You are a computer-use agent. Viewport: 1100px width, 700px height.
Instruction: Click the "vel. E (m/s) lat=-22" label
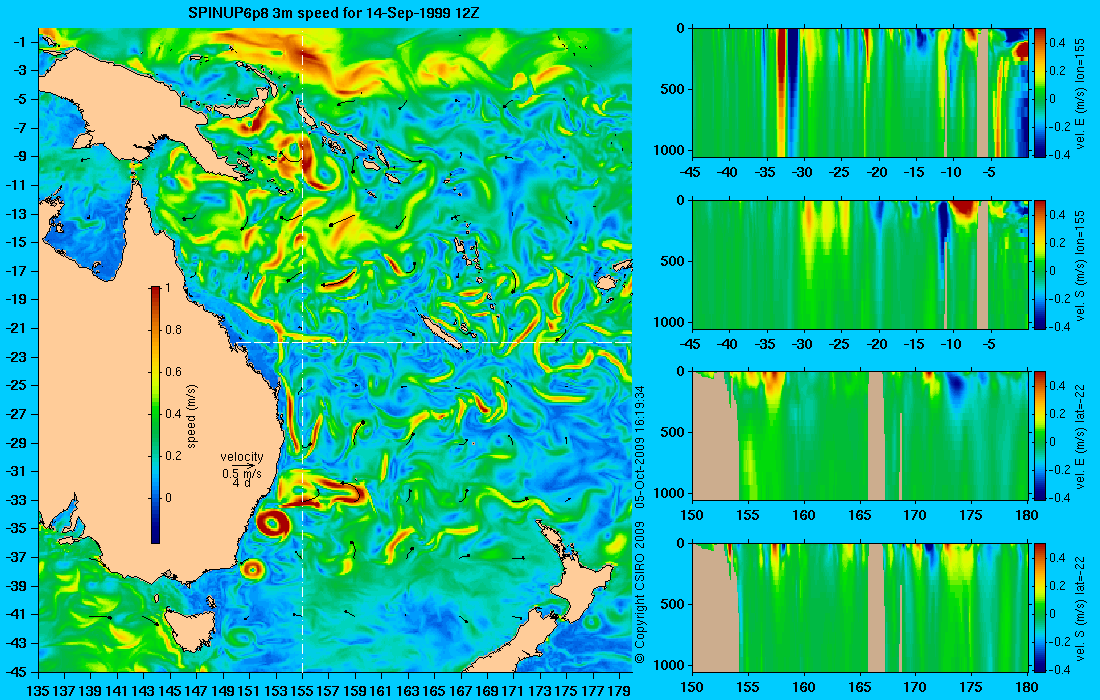[x=1081, y=438]
